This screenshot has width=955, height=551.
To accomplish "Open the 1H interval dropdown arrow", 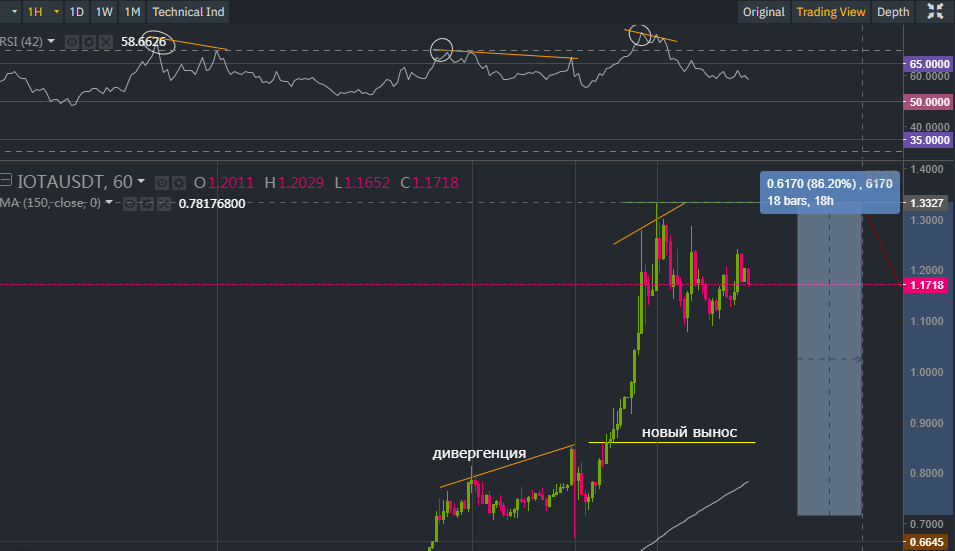I will [57, 12].
